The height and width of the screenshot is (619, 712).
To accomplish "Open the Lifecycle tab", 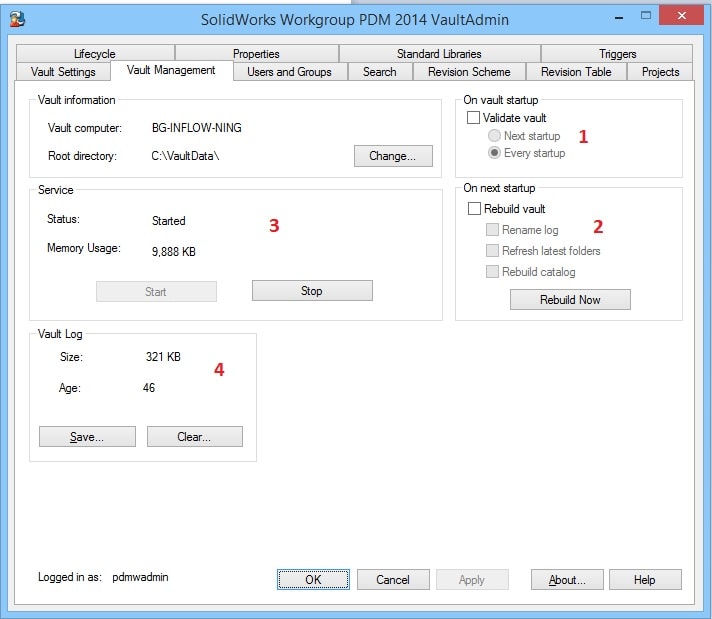I will (94, 54).
